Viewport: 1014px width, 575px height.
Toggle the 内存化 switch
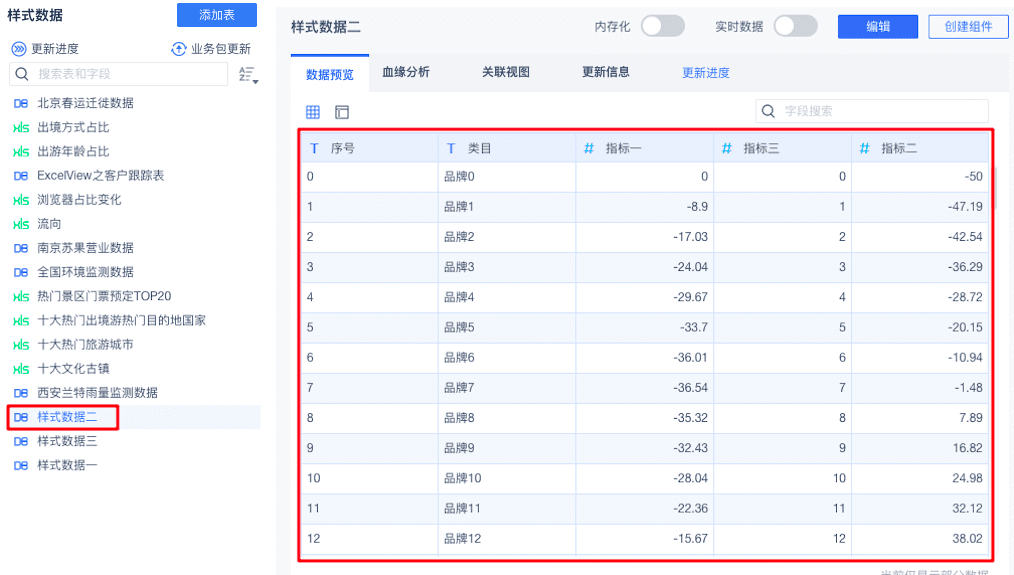point(663,27)
